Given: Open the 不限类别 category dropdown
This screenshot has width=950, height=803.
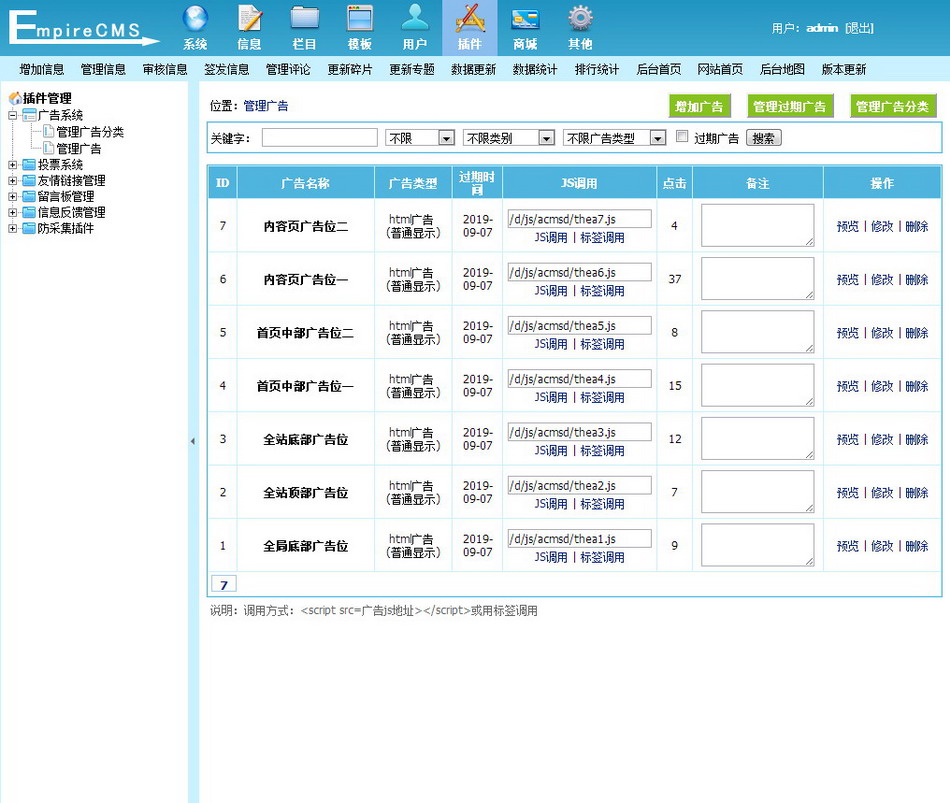Looking at the screenshot, I should tap(509, 138).
